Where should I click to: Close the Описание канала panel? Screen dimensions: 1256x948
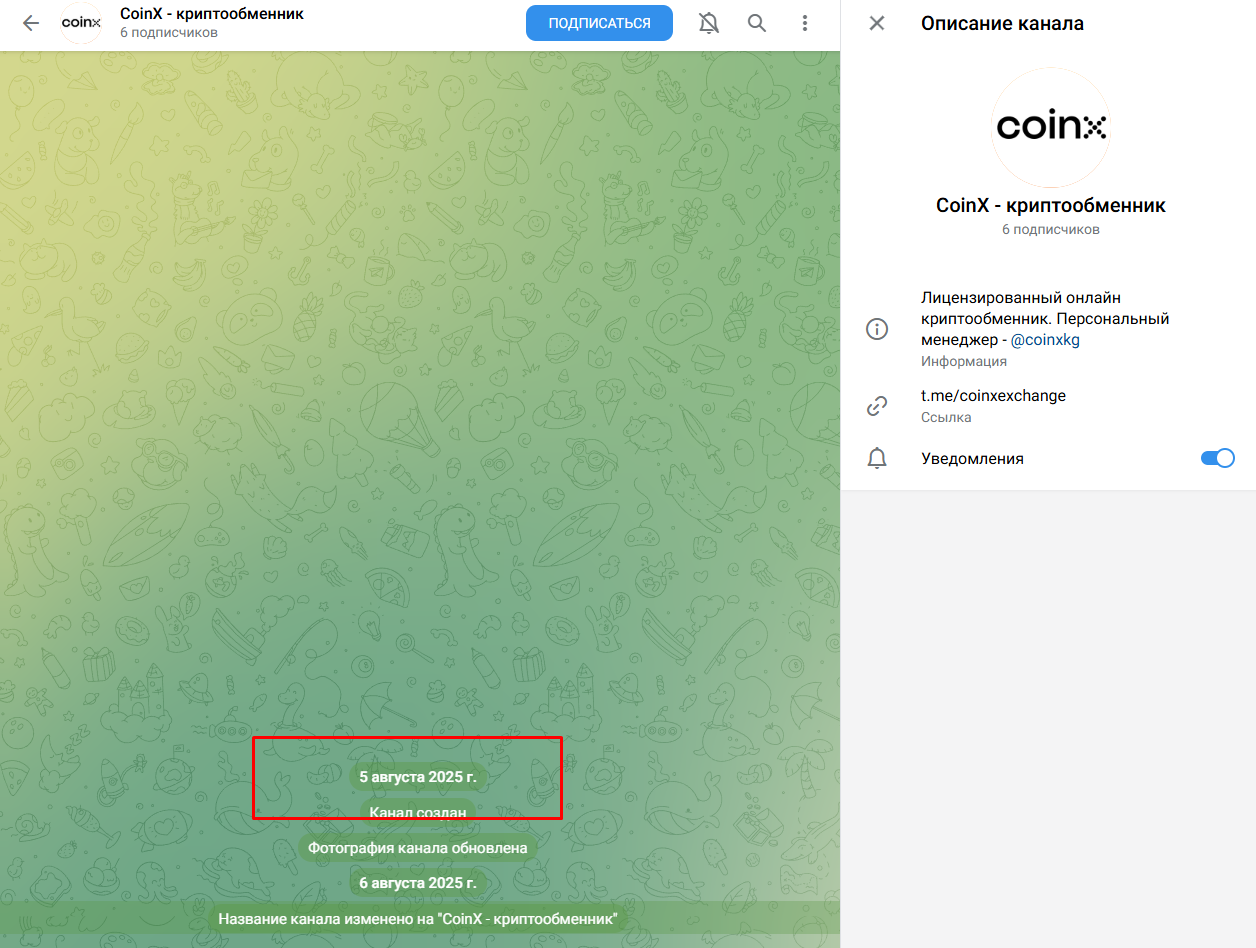(x=877, y=23)
